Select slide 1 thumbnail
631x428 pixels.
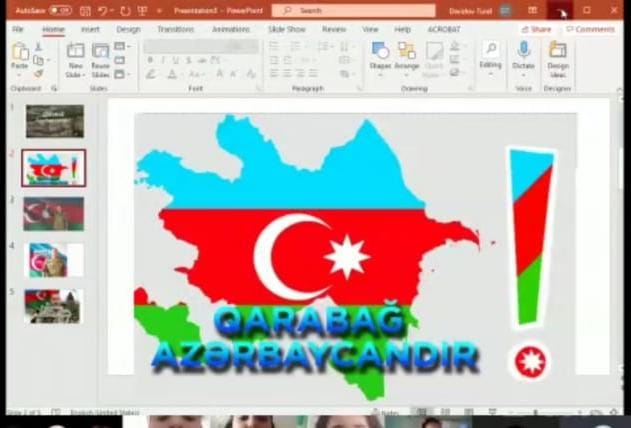55,121
